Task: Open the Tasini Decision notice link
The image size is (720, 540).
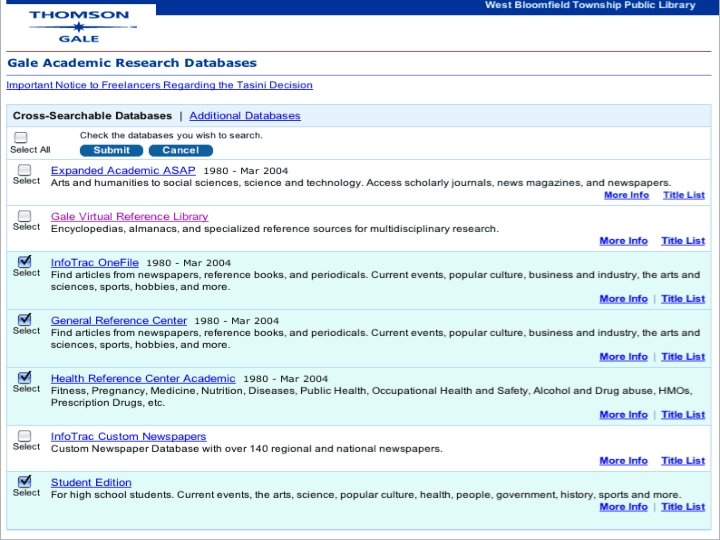Action: pos(159,85)
